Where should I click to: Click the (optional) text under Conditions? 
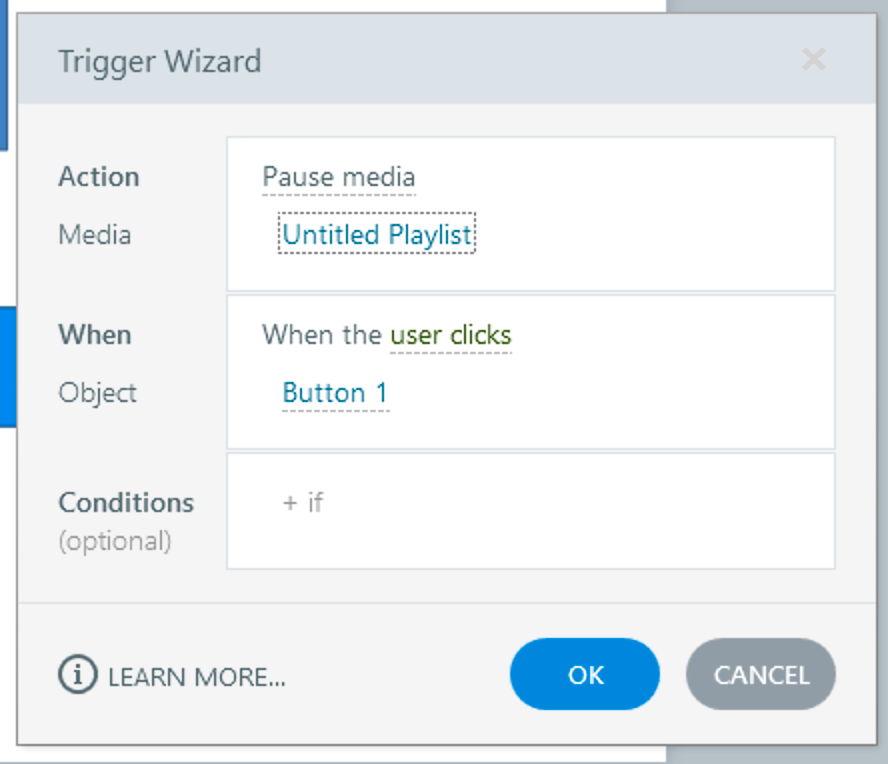point(115,541)
